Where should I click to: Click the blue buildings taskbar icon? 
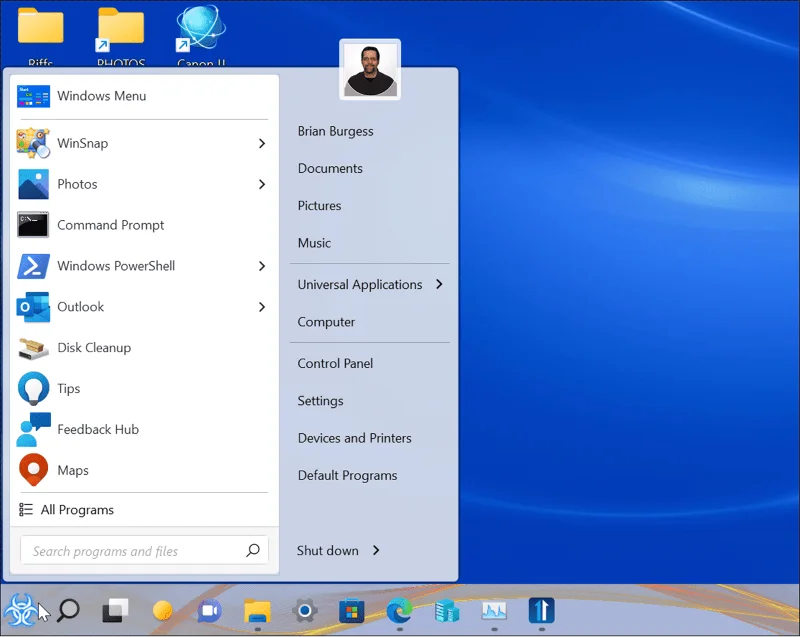click(447, 610)
